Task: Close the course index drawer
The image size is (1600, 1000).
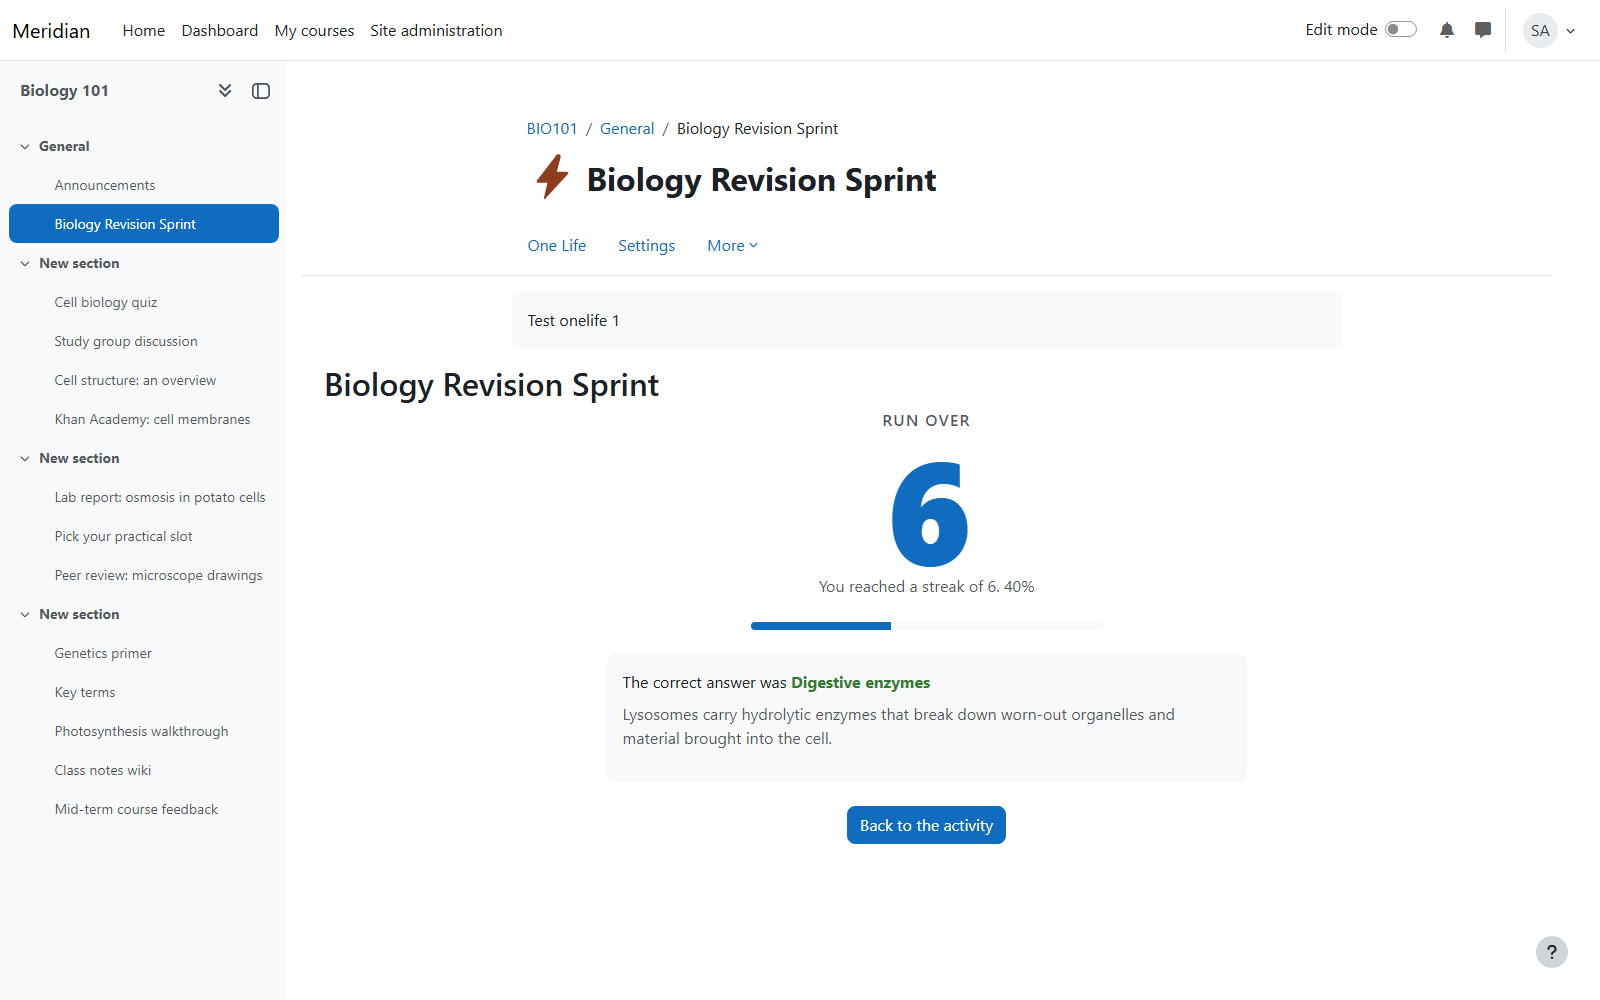Action: [x=261, y=91]
